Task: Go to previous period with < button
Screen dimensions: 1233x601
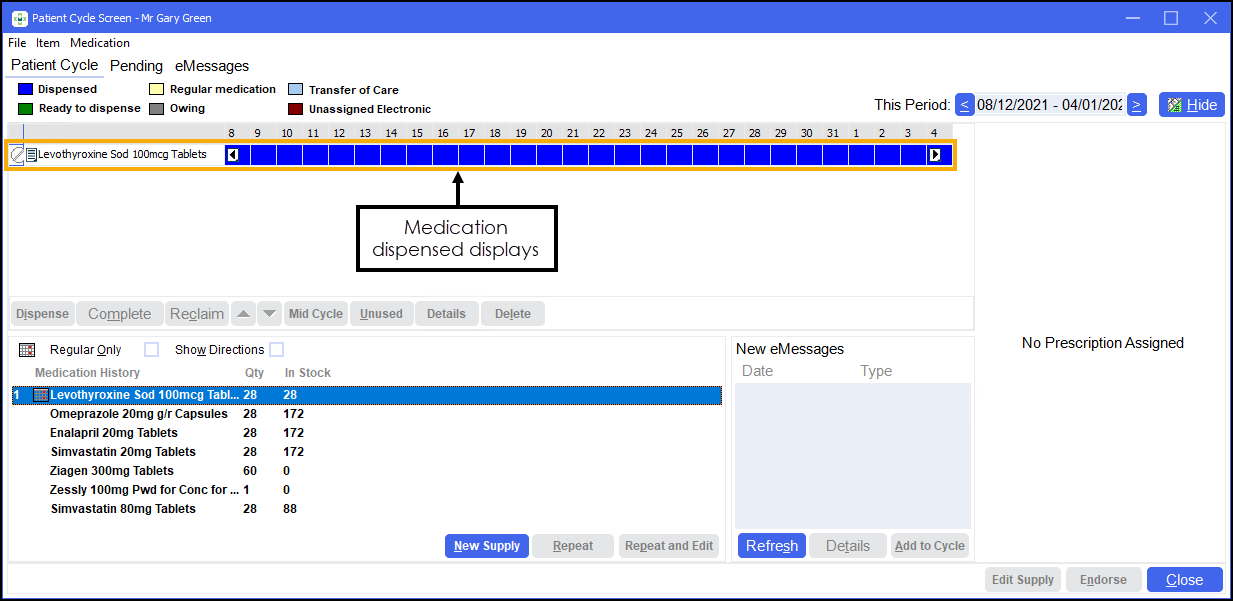Action: tap(964, 105)
